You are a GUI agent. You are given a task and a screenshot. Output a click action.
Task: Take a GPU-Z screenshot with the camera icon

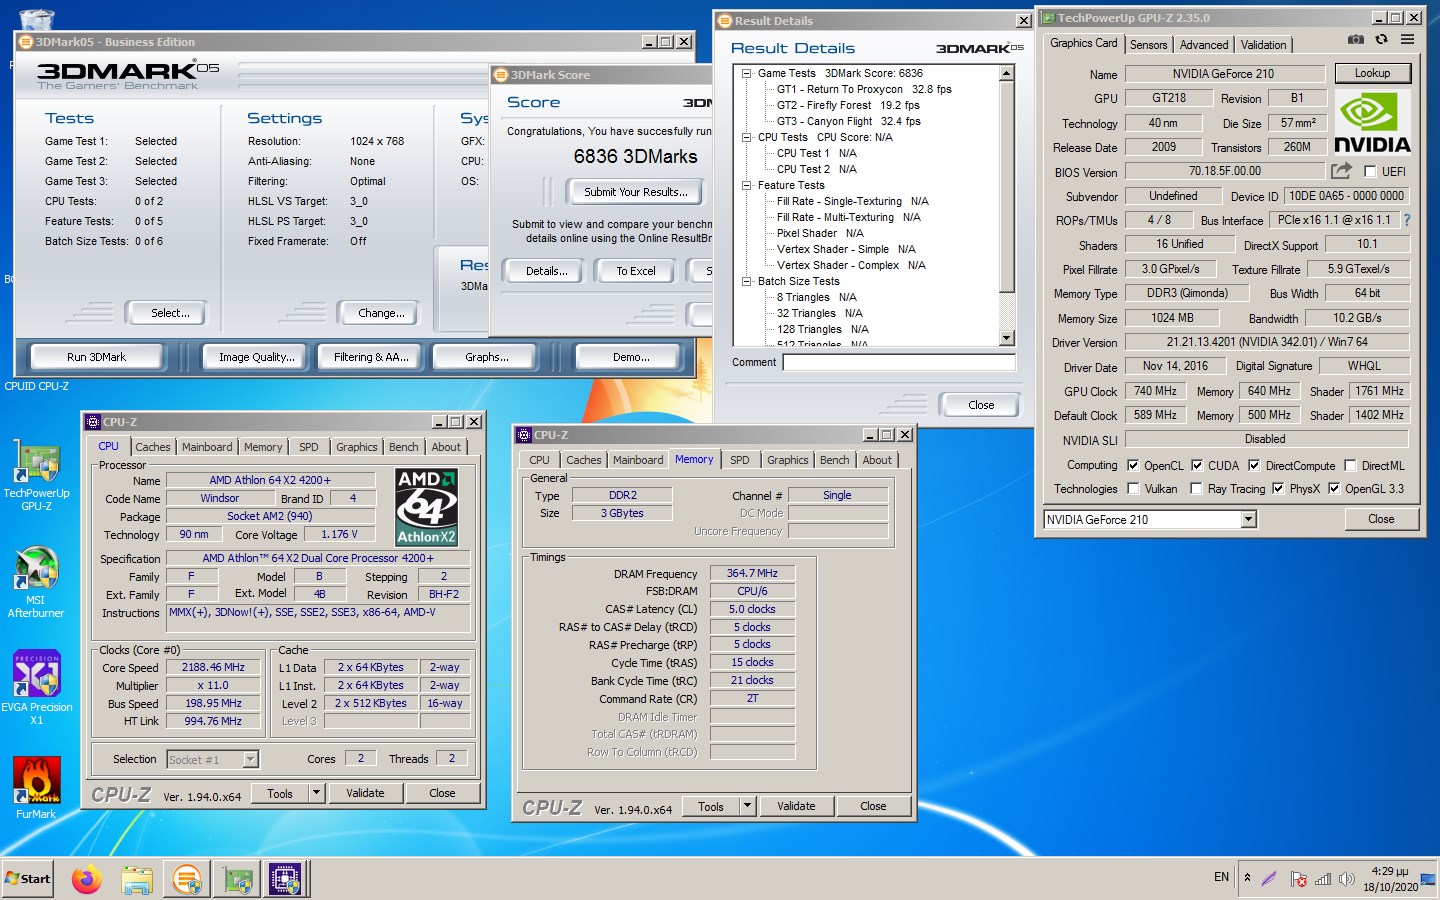pos(1355,40)
